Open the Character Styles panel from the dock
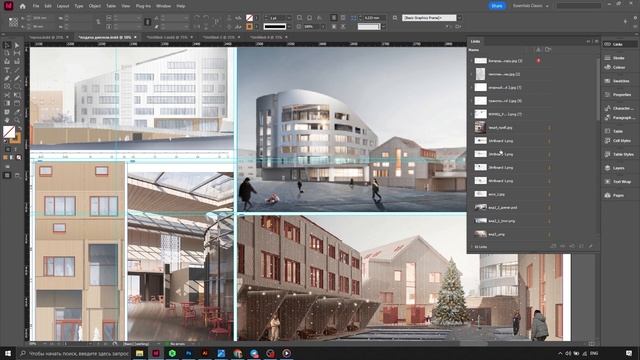Screen dimensions: 640x360 point(619,108)
